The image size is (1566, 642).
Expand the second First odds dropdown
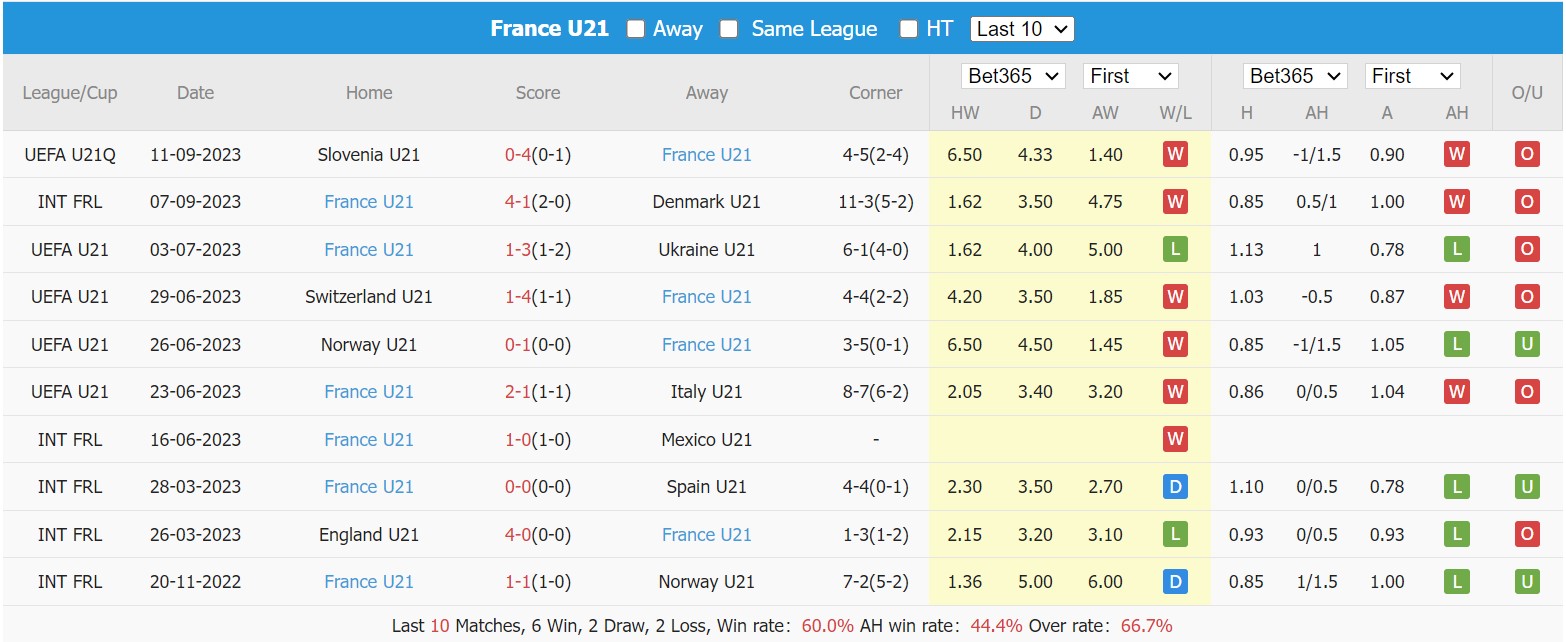click(1414, 76)
